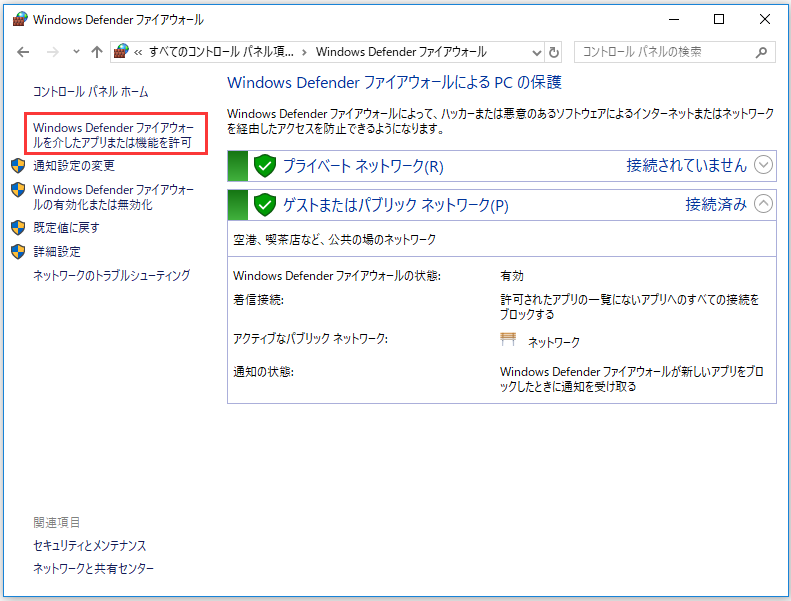Click the 関連項目 heading
Screen dimensions: 791x601
[x=56, y=522]
